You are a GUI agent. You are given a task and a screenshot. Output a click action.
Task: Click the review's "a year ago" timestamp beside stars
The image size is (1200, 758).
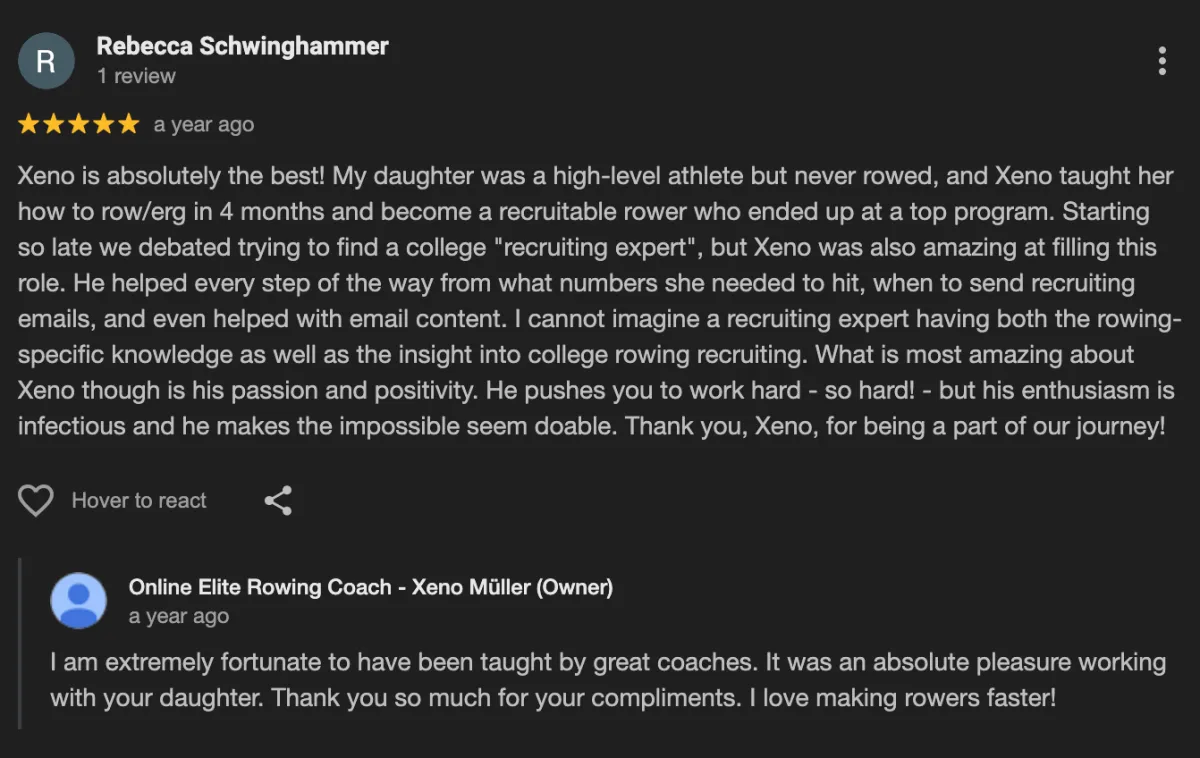pos(204,125)
